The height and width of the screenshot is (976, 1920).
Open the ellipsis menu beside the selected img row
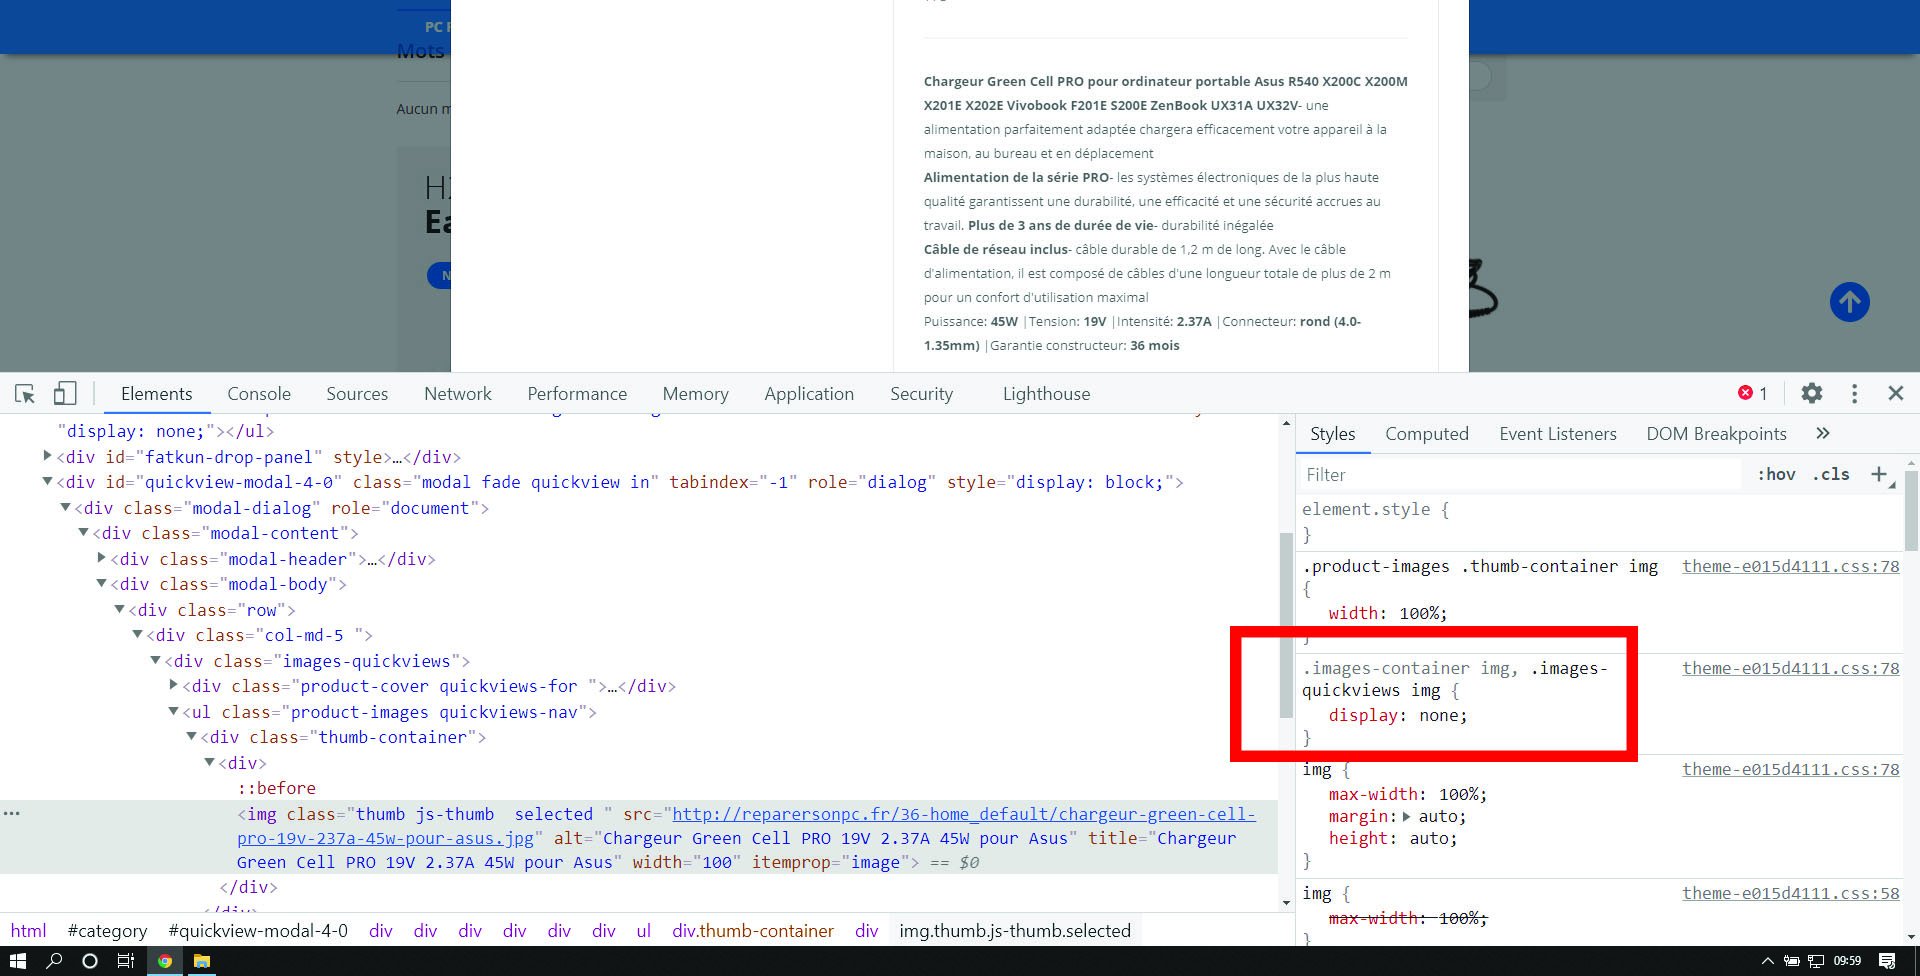tap(12, 813)
